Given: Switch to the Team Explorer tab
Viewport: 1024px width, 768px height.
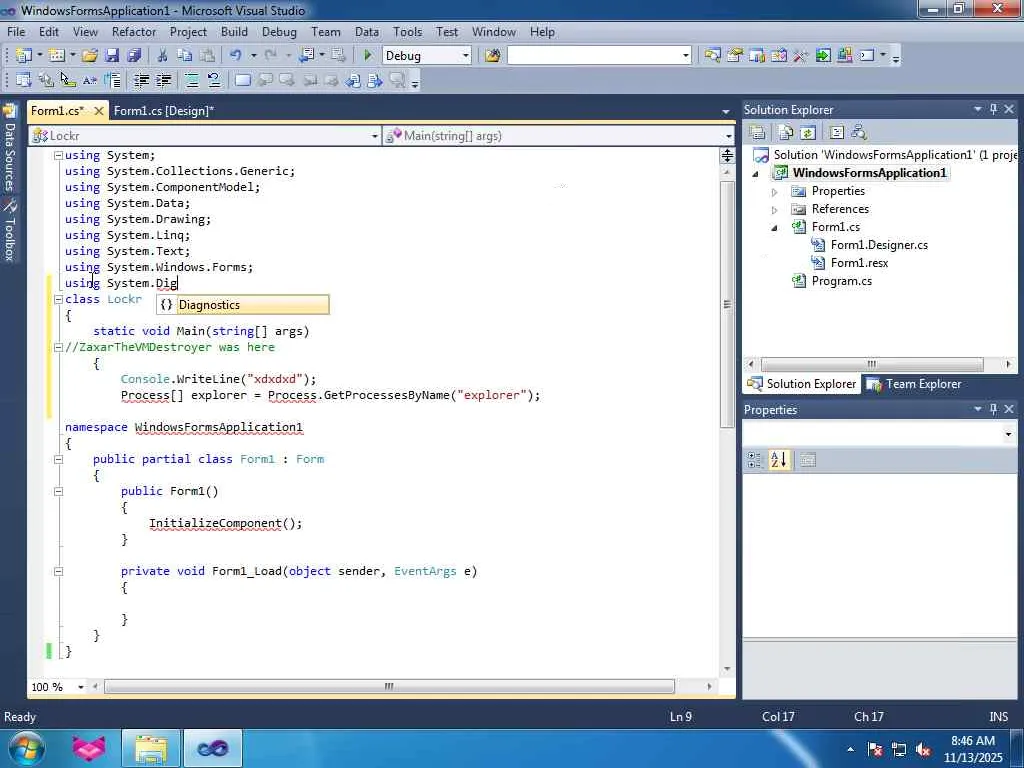Looking at the screenshot, I should coord(914,384).
